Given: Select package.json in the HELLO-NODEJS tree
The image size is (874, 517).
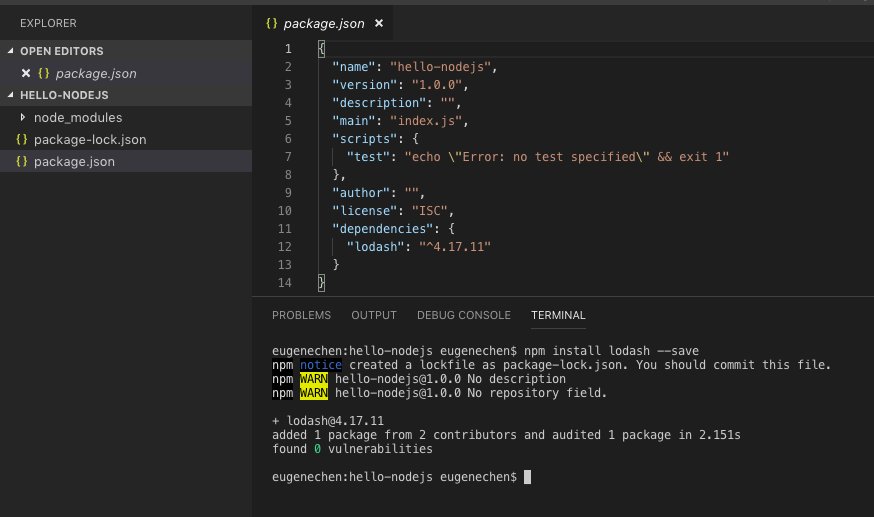Looking at the screenshot, I should (74, 162).
